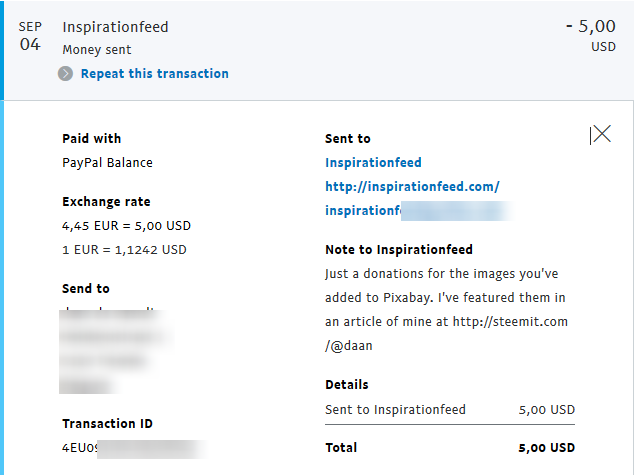Click the partially hidden inspirationfeed email link
This screenshot has width=634, height=475.
[418, 211]
